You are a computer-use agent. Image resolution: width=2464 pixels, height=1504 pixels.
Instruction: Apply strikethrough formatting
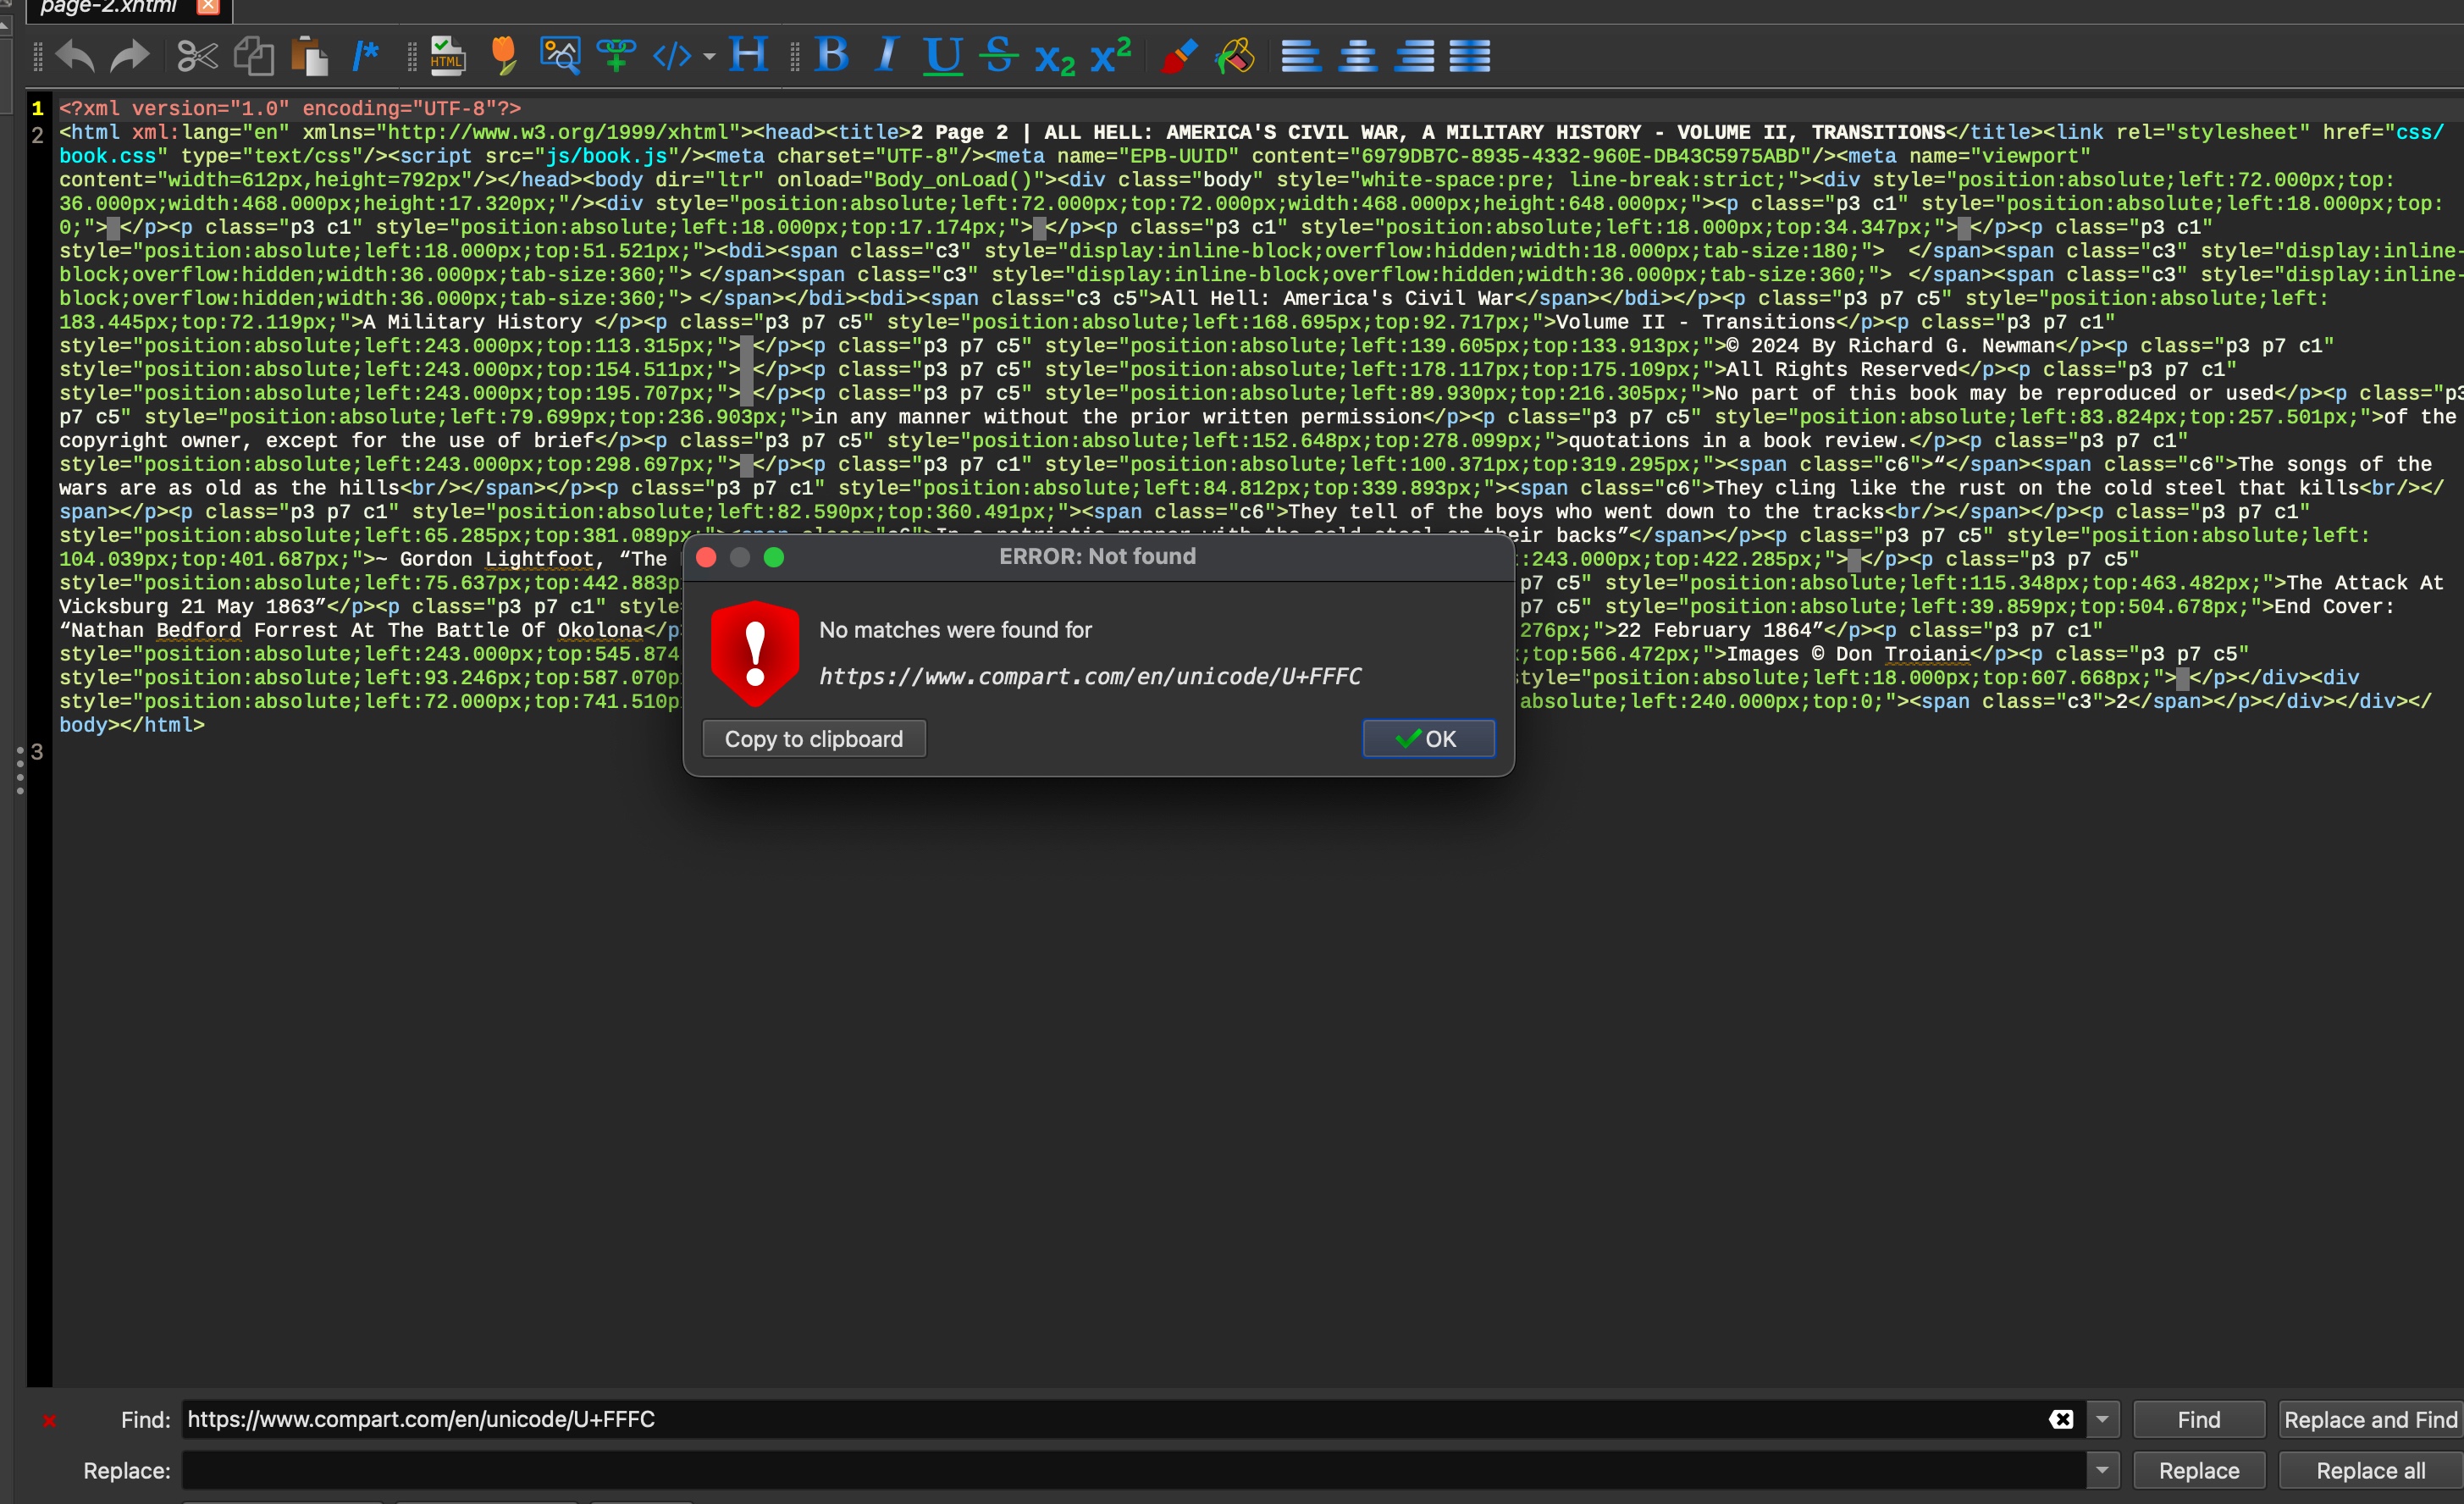point(998,56)
